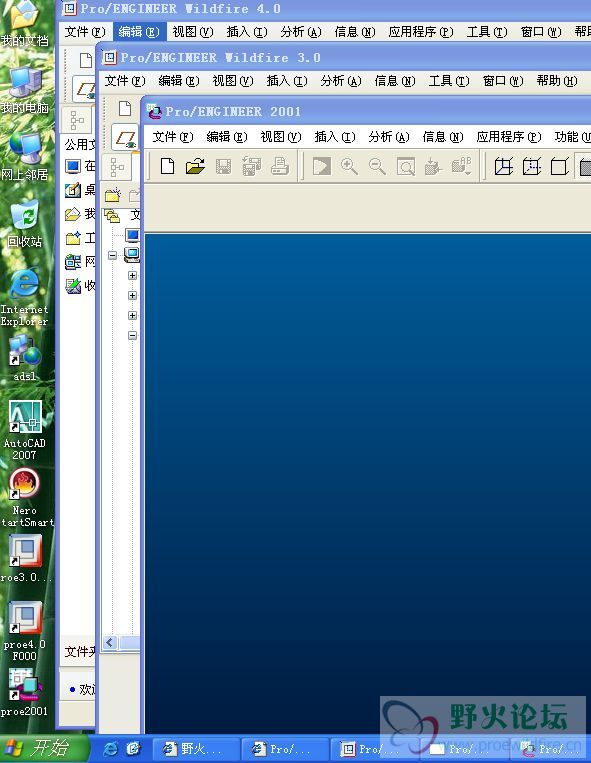Open 窗口(W) menu in Wildfire 3.0
Image resolution: width=591 pixels, height=763 pixels.
click(503, 80)
